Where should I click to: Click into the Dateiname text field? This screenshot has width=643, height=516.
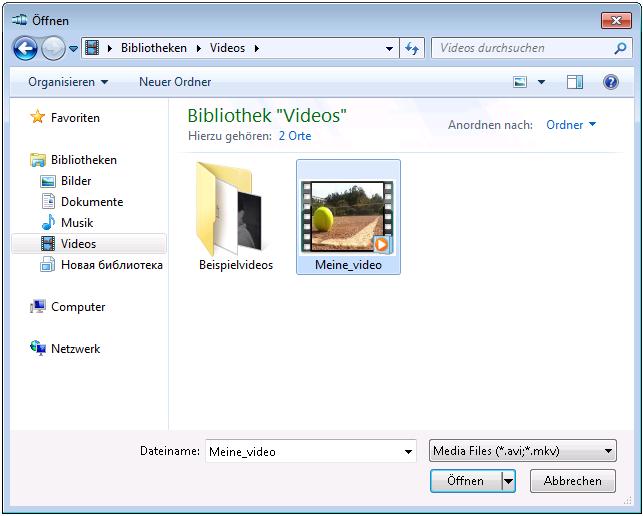click(303, 451)
